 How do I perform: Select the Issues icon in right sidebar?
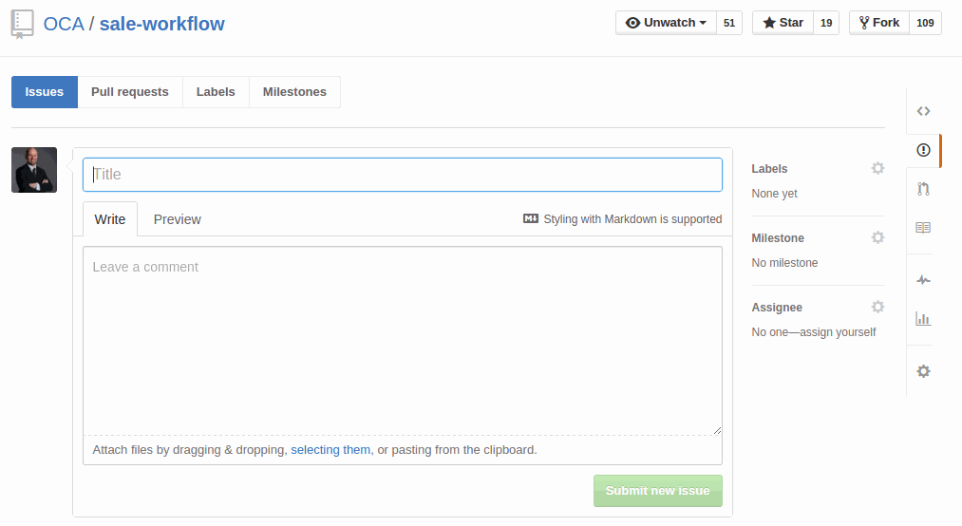pyautogui.click(x=923, y=150)
